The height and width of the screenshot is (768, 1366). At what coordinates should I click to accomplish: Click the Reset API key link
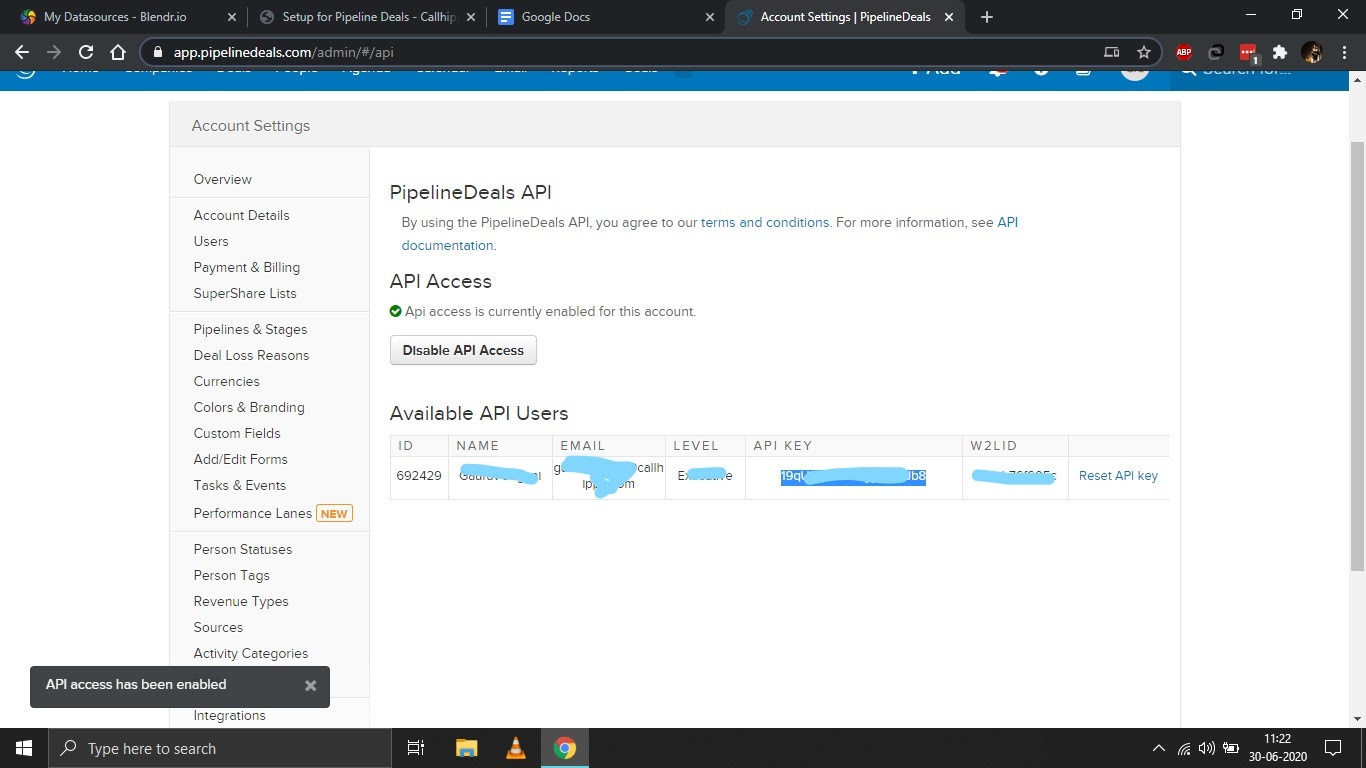[1118, 476]
